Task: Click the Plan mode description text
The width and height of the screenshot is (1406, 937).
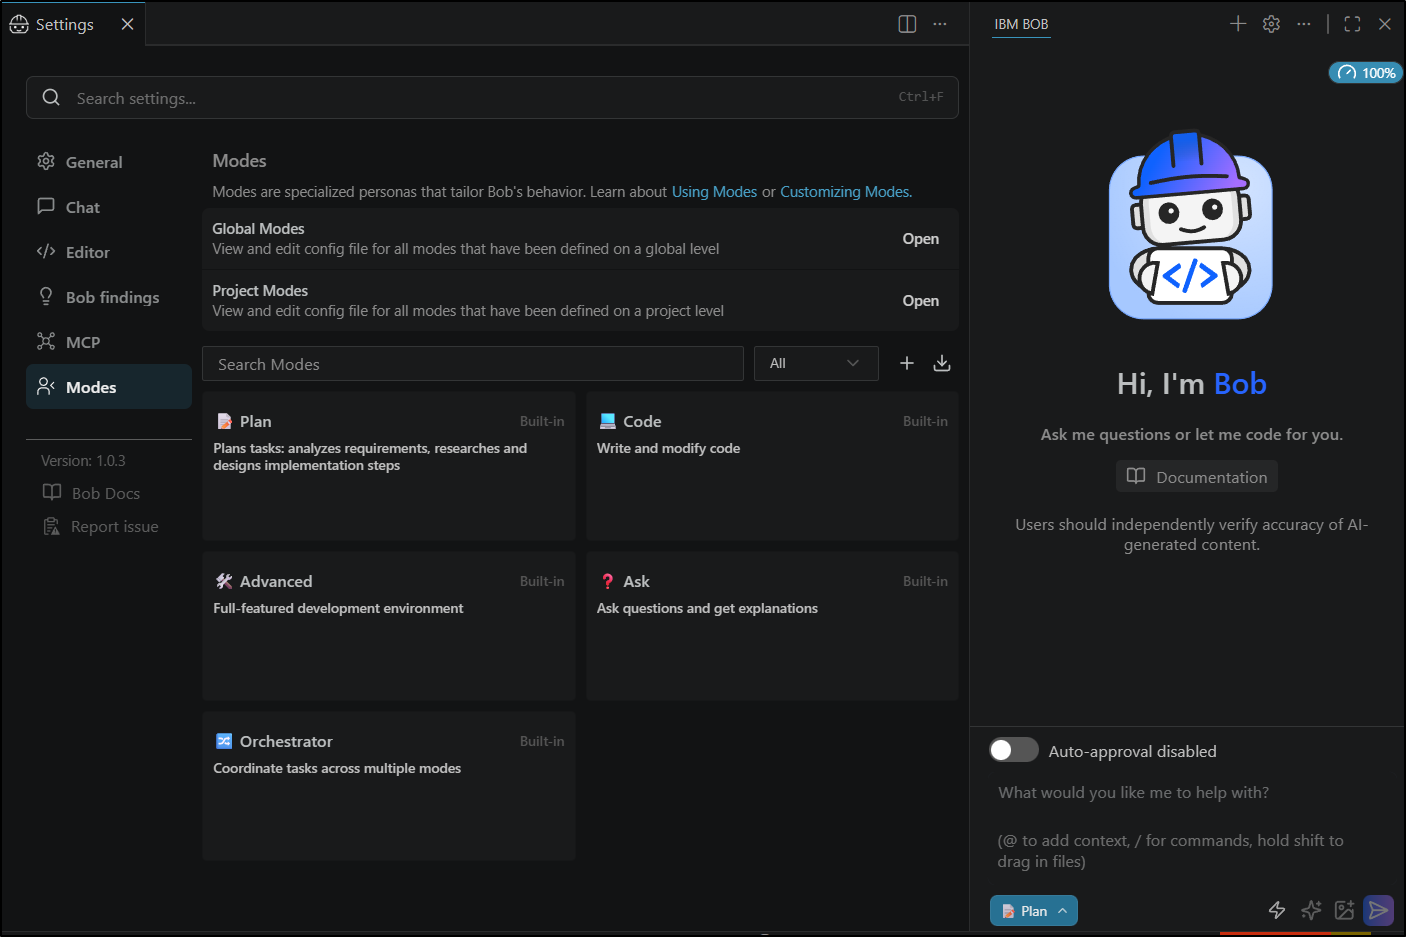Action: coord(370,457)
